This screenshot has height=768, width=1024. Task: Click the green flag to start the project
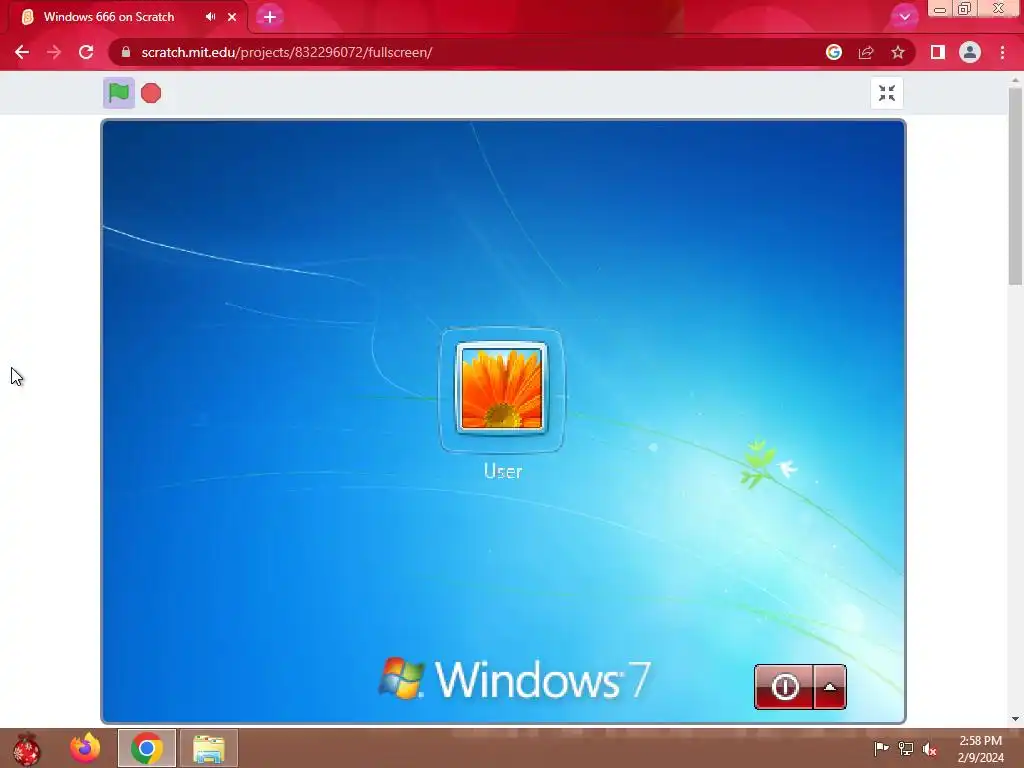click(119, 93)
